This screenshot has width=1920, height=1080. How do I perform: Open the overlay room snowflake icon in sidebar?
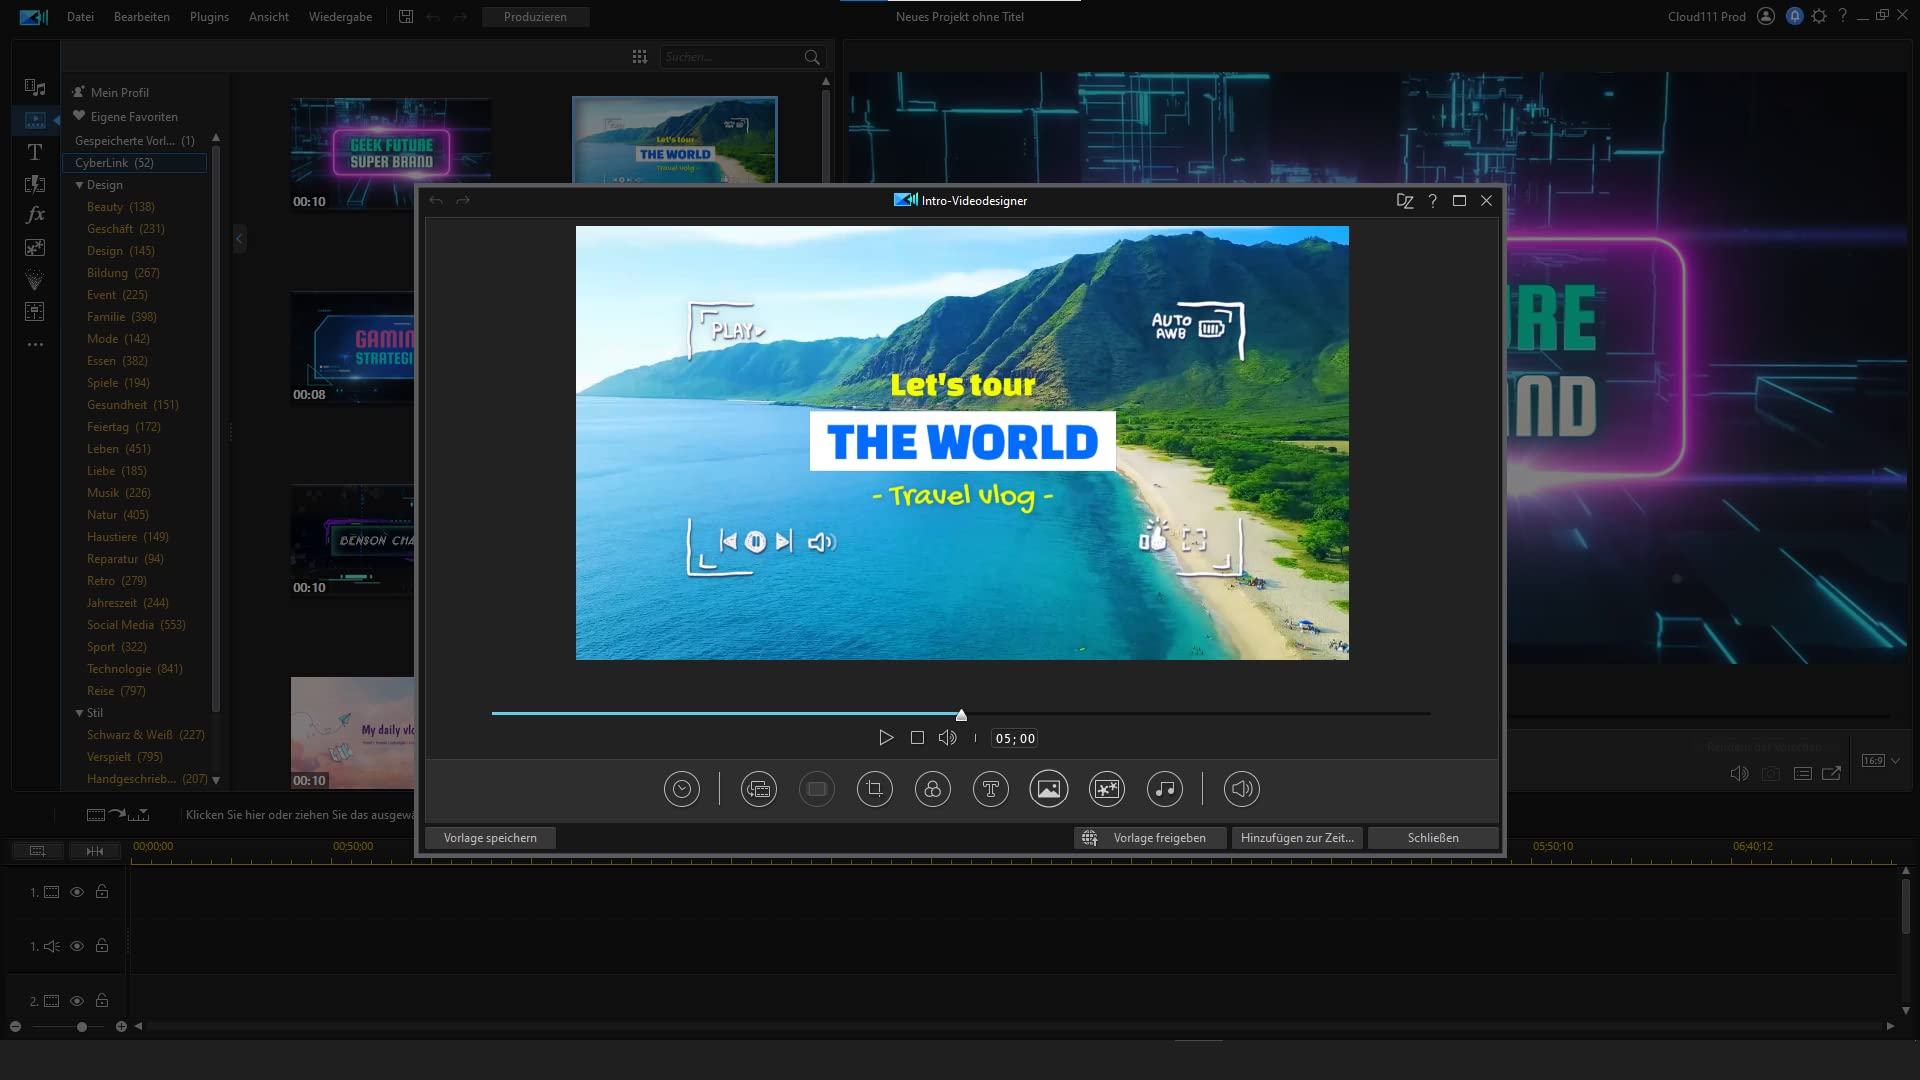pyautogui.click(x=35, y=247)
